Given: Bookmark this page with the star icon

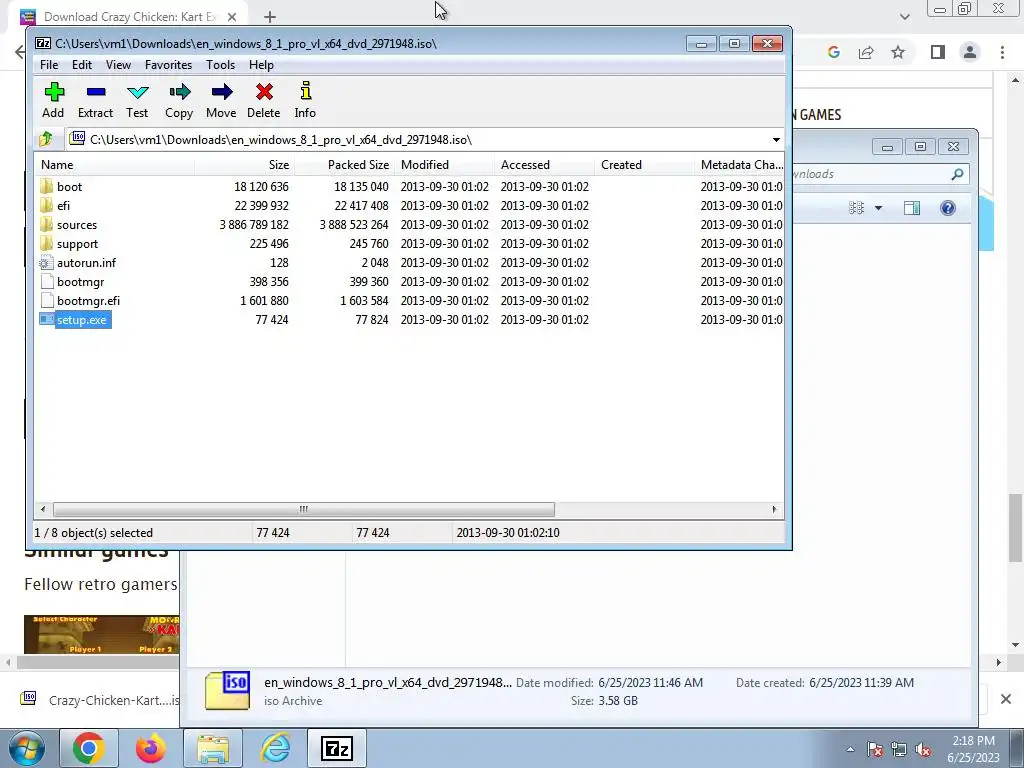Looking at the screenshot, I should (898, 52).
